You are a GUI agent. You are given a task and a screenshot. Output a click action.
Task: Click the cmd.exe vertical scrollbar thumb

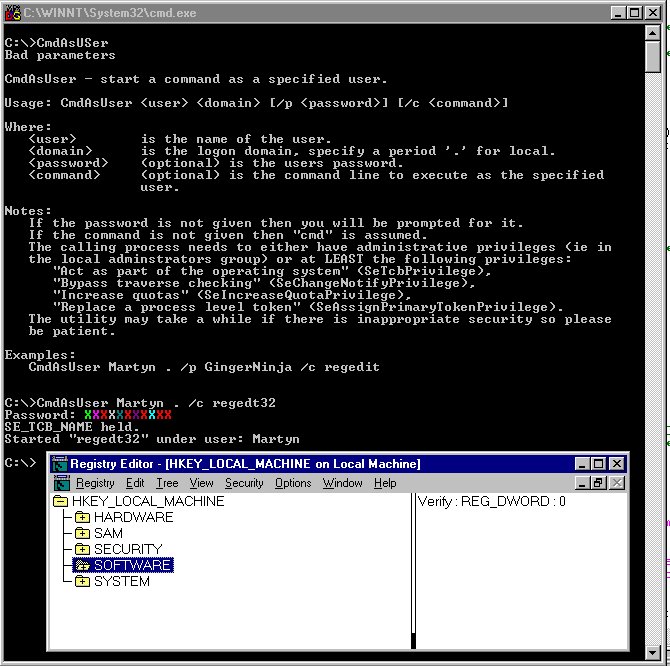(652, 57)
